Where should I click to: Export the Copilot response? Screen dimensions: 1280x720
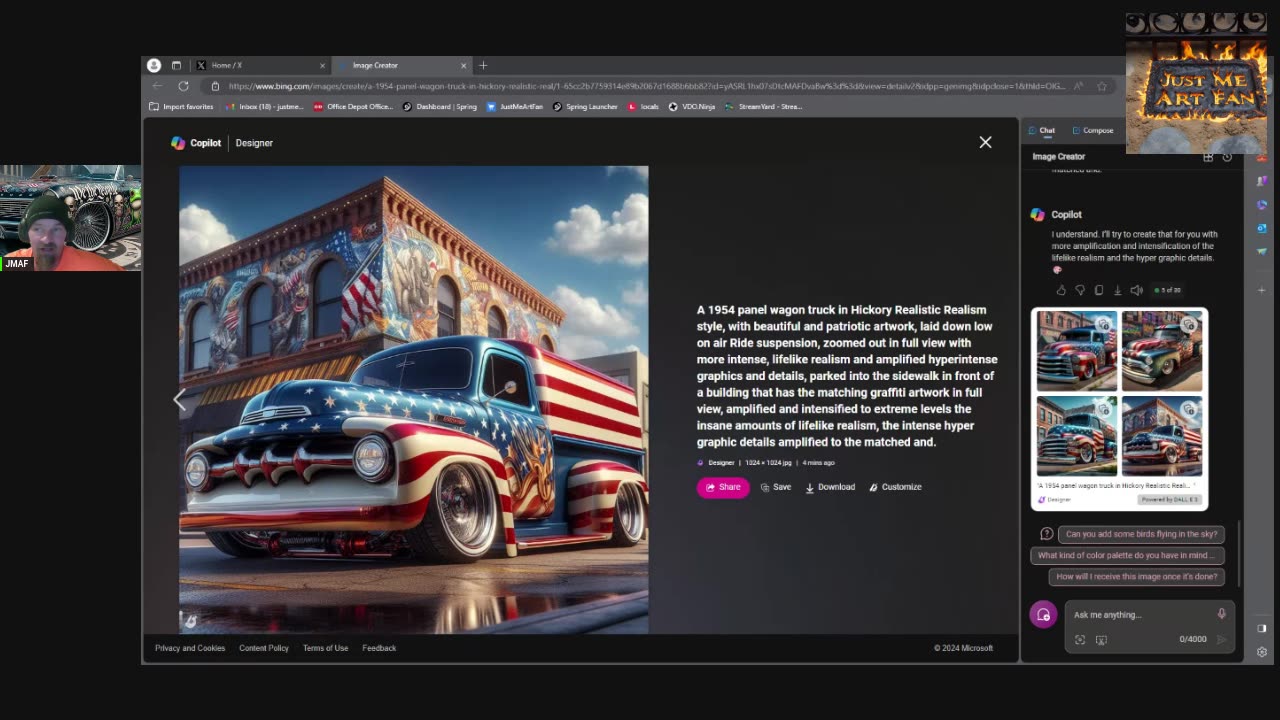1118,290
